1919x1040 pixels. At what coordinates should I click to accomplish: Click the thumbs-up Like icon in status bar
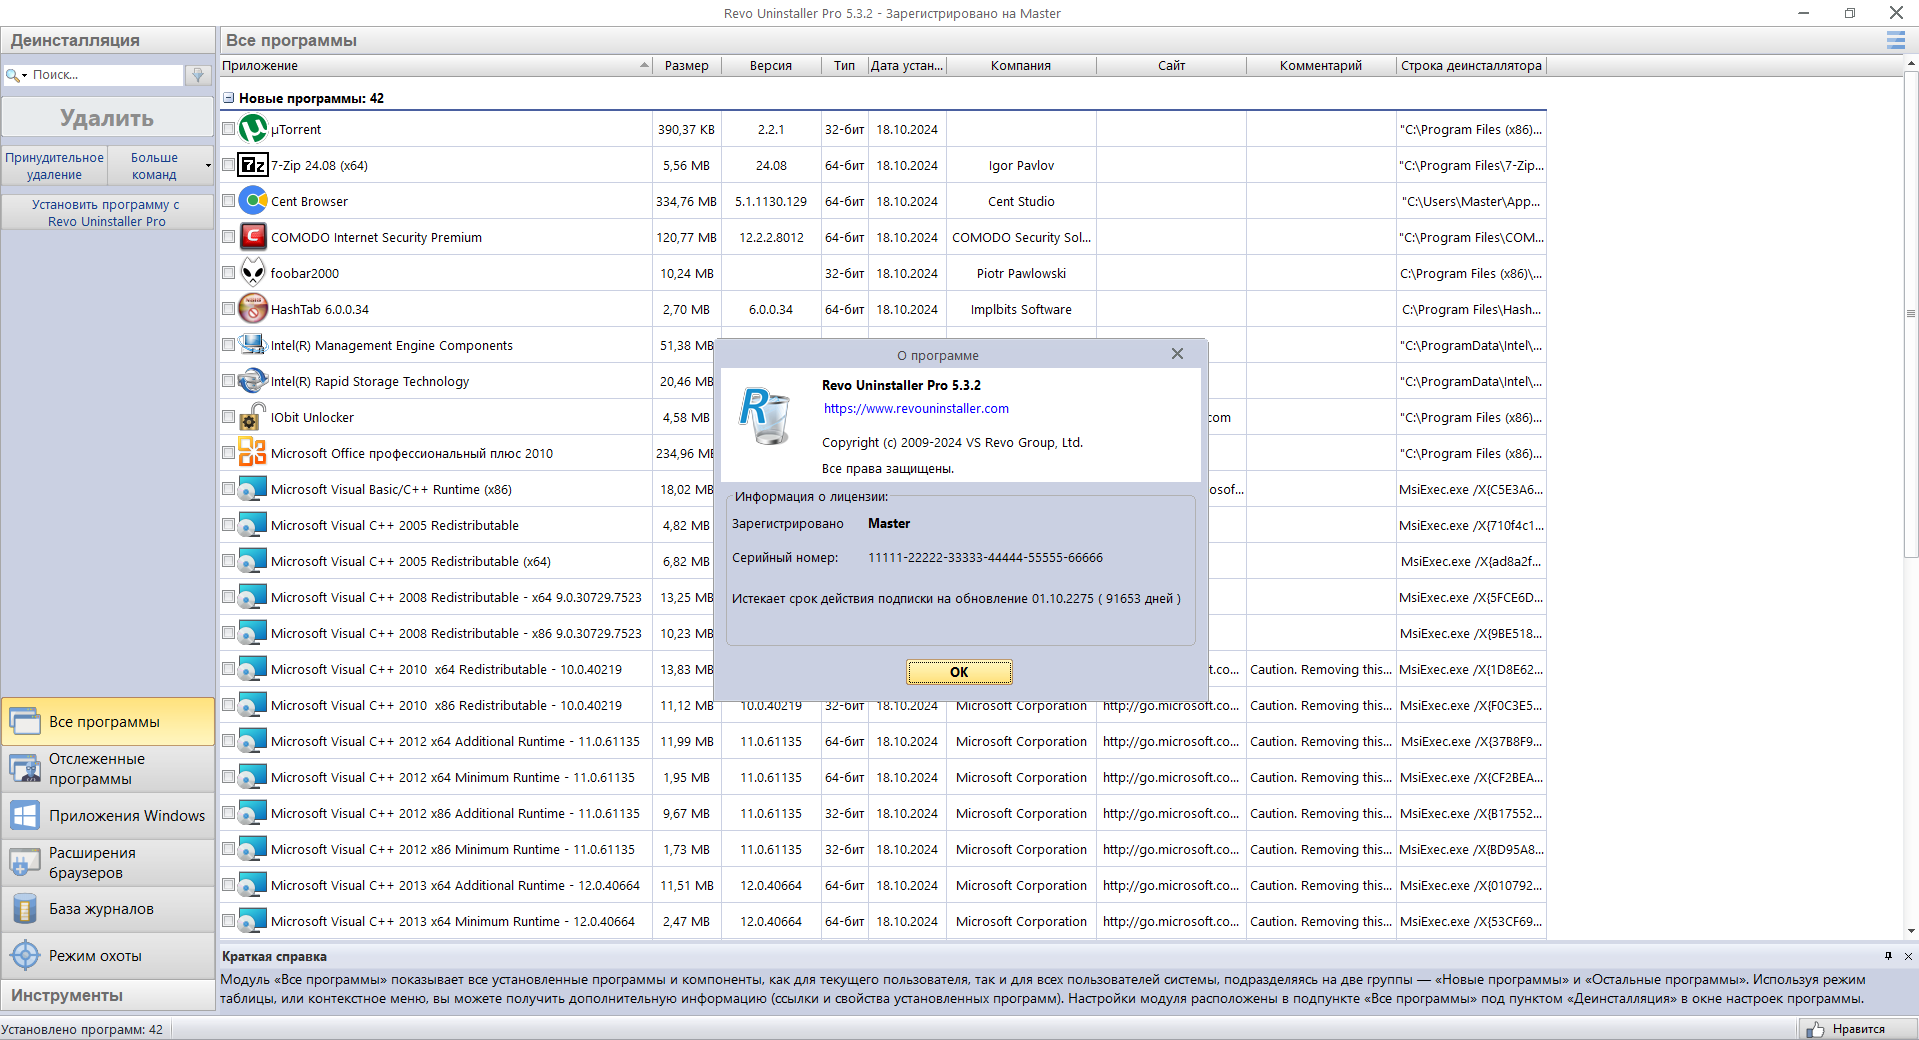click(x=1815, y=1029)
